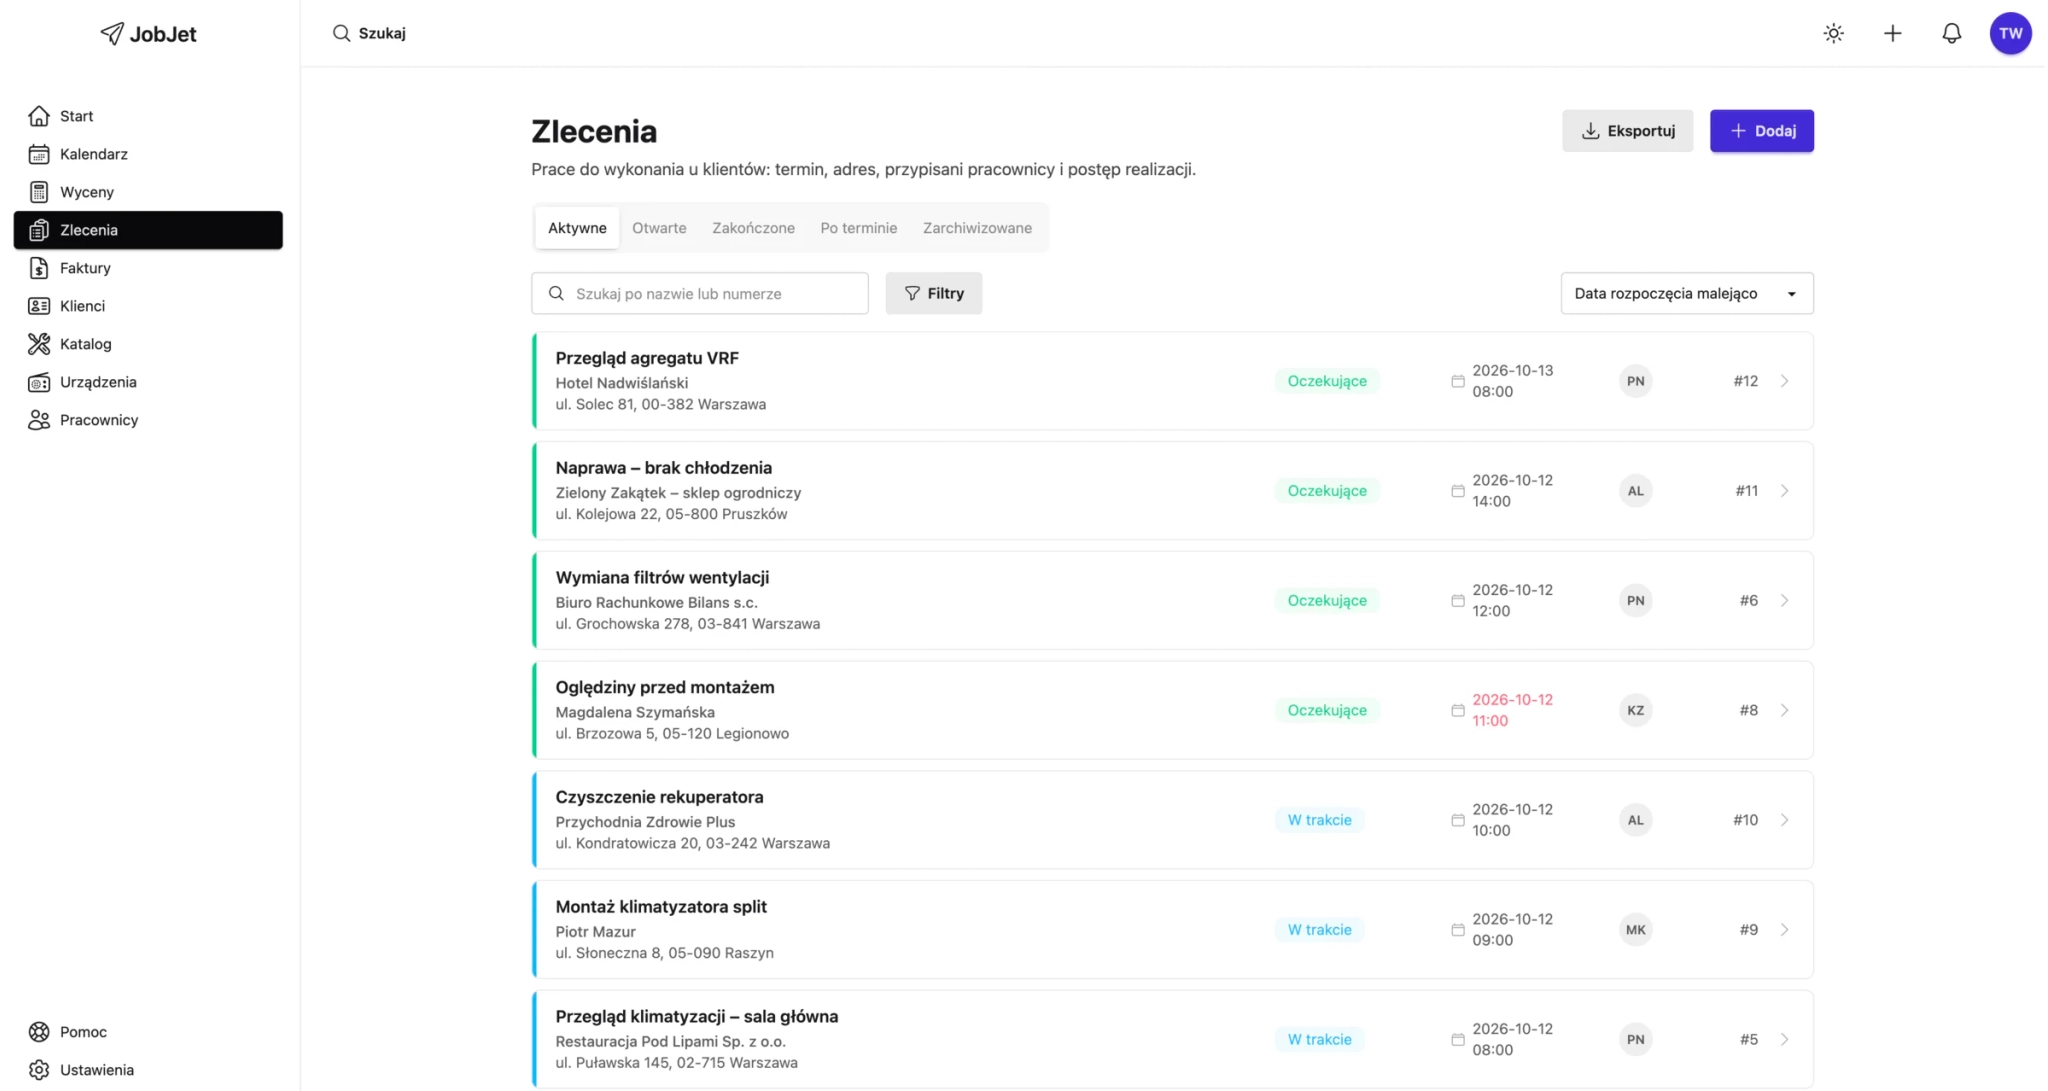Open order #6 via its chevron

tap(1784, 601)
